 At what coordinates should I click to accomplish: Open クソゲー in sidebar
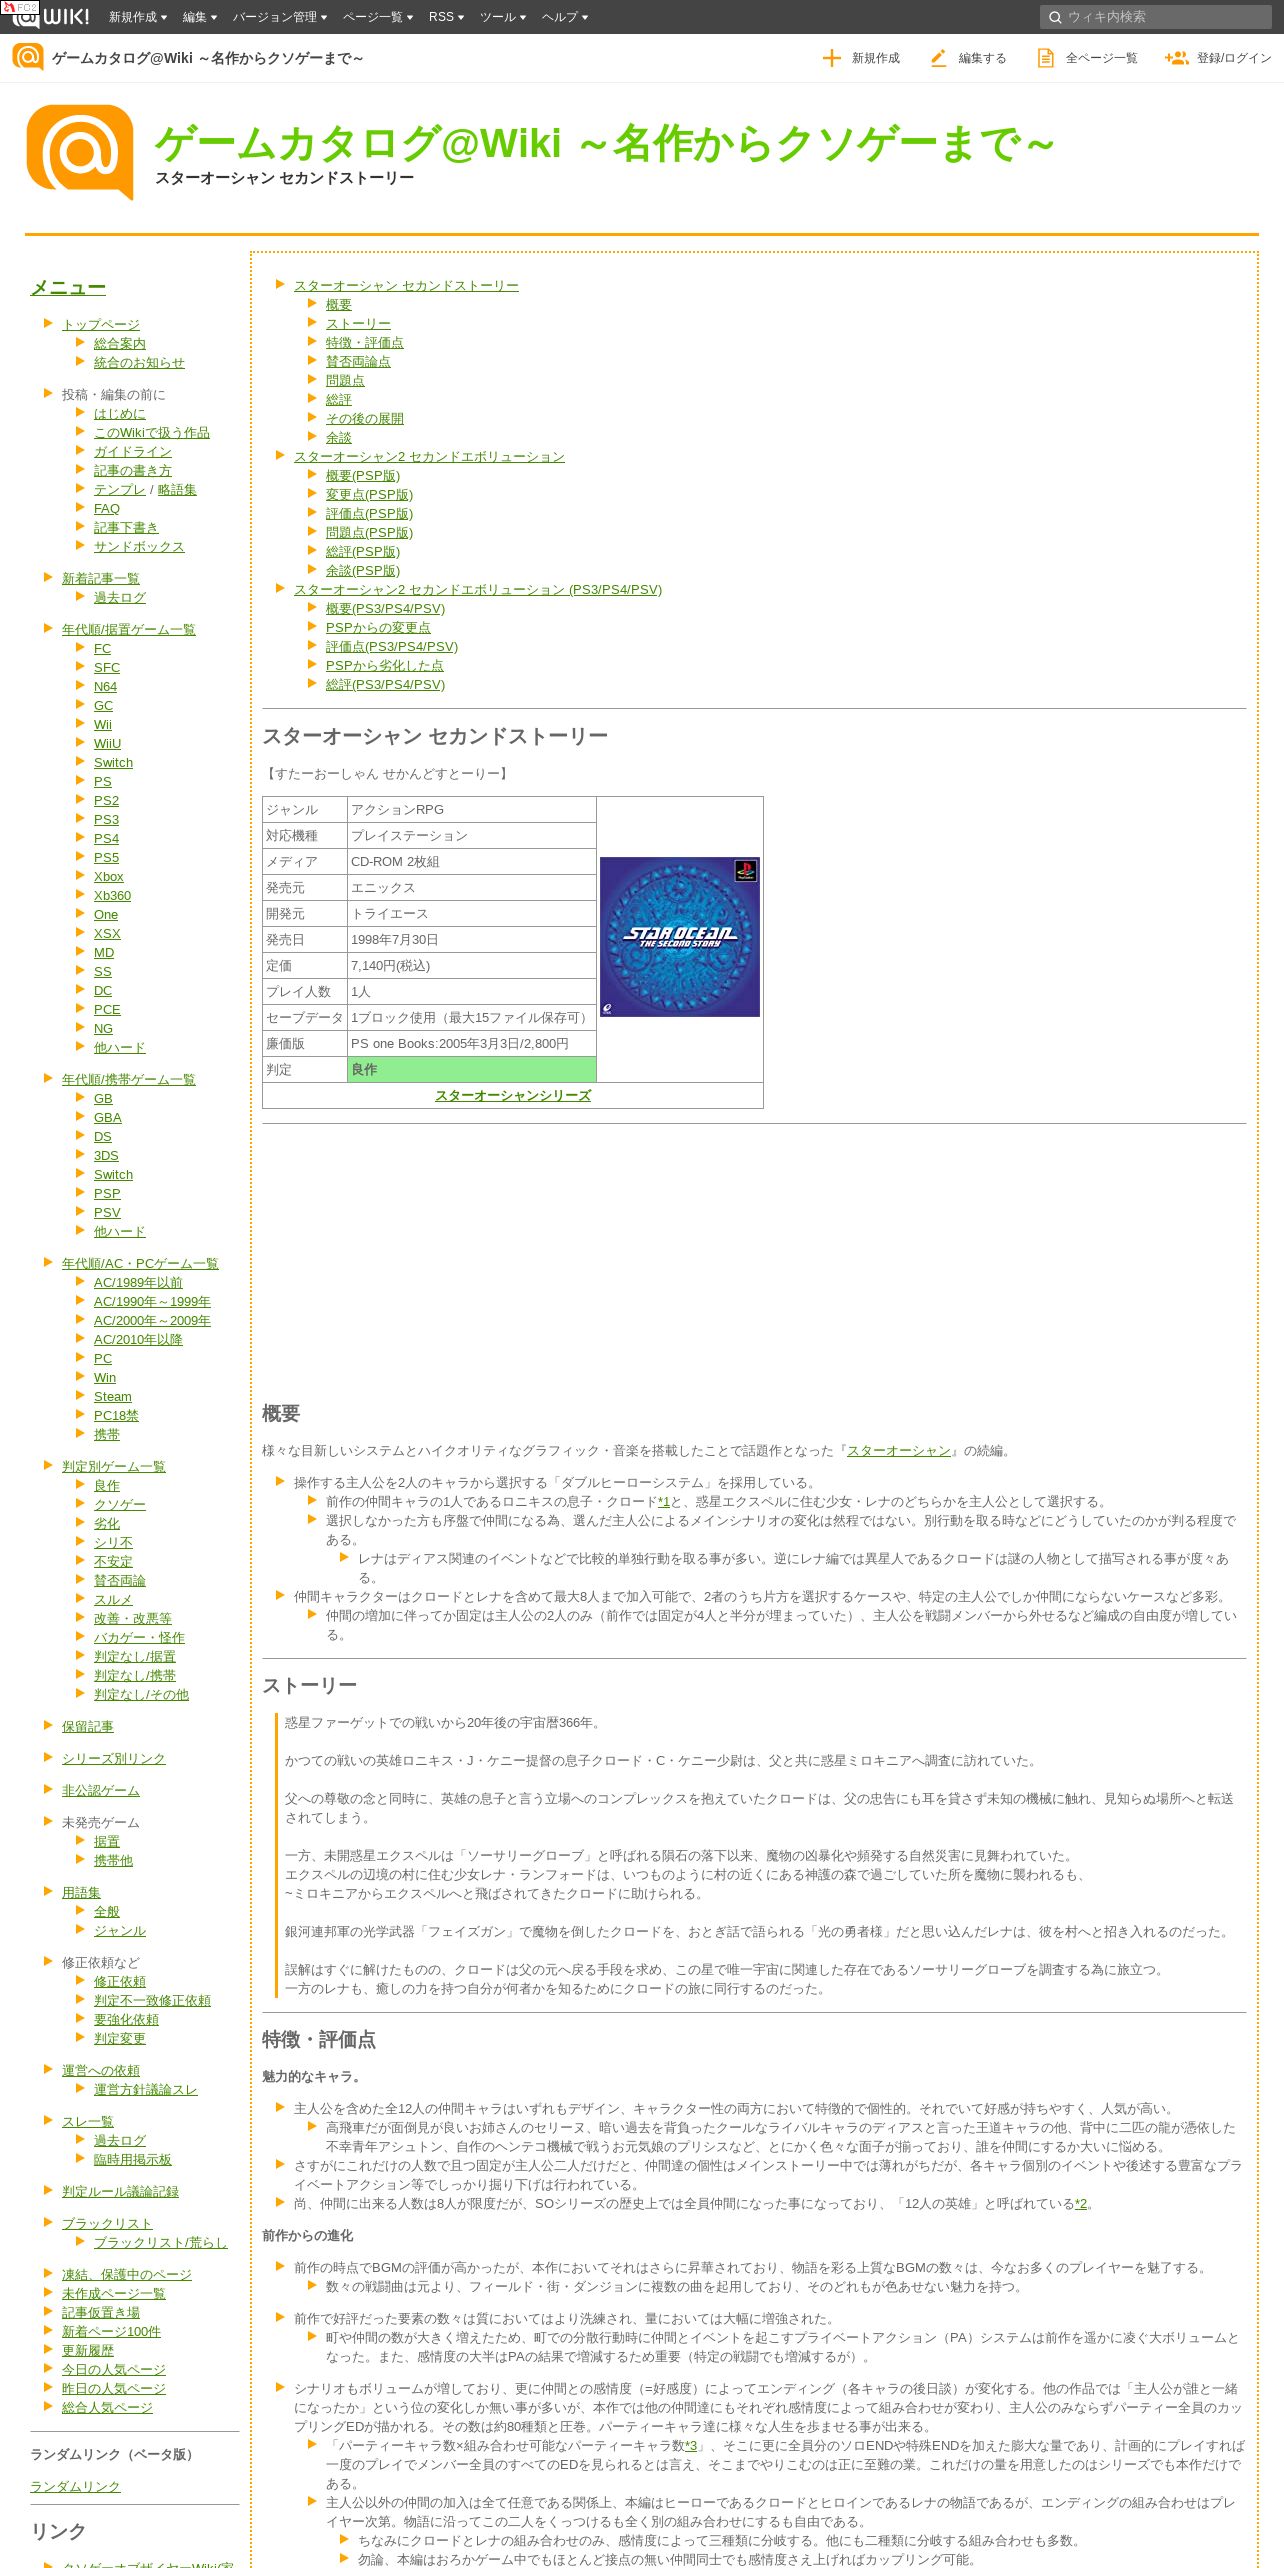tap(120, 1505)
